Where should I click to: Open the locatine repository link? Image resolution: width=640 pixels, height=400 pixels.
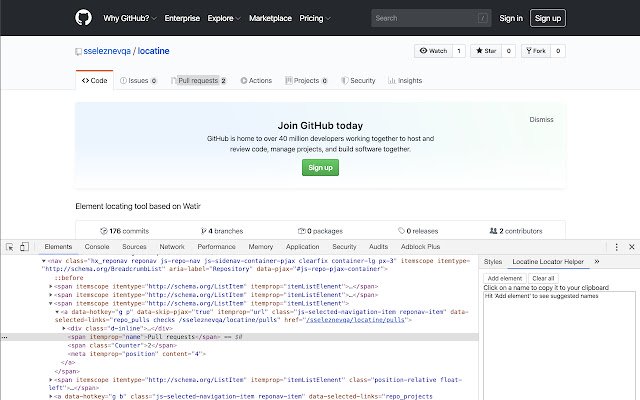(x=153, y=51)
